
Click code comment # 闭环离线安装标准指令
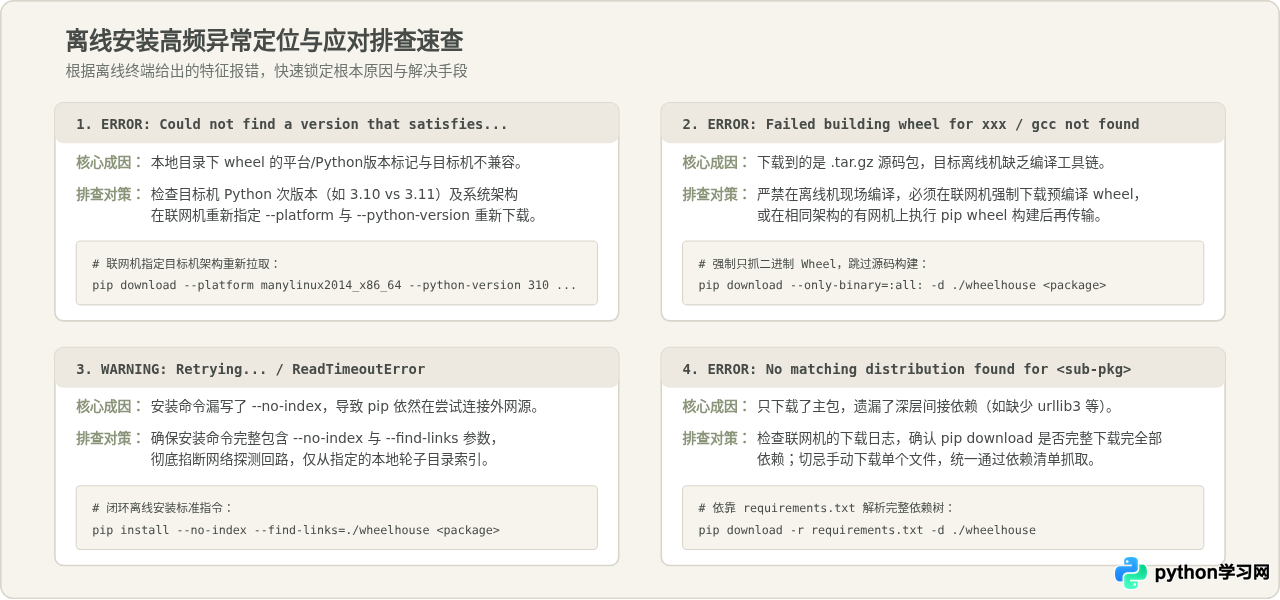tap(163, 509)
